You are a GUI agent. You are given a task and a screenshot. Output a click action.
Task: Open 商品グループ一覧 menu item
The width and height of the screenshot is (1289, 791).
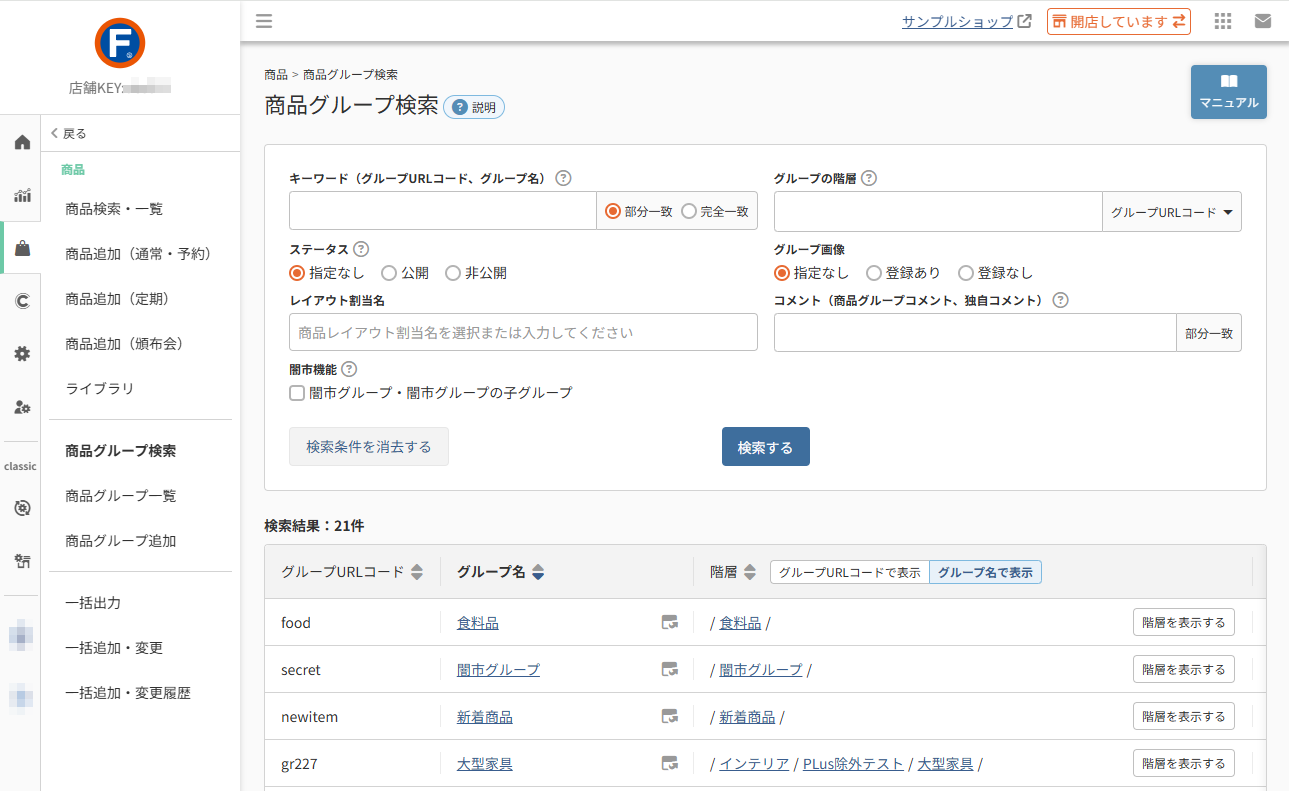pos(121,496)
